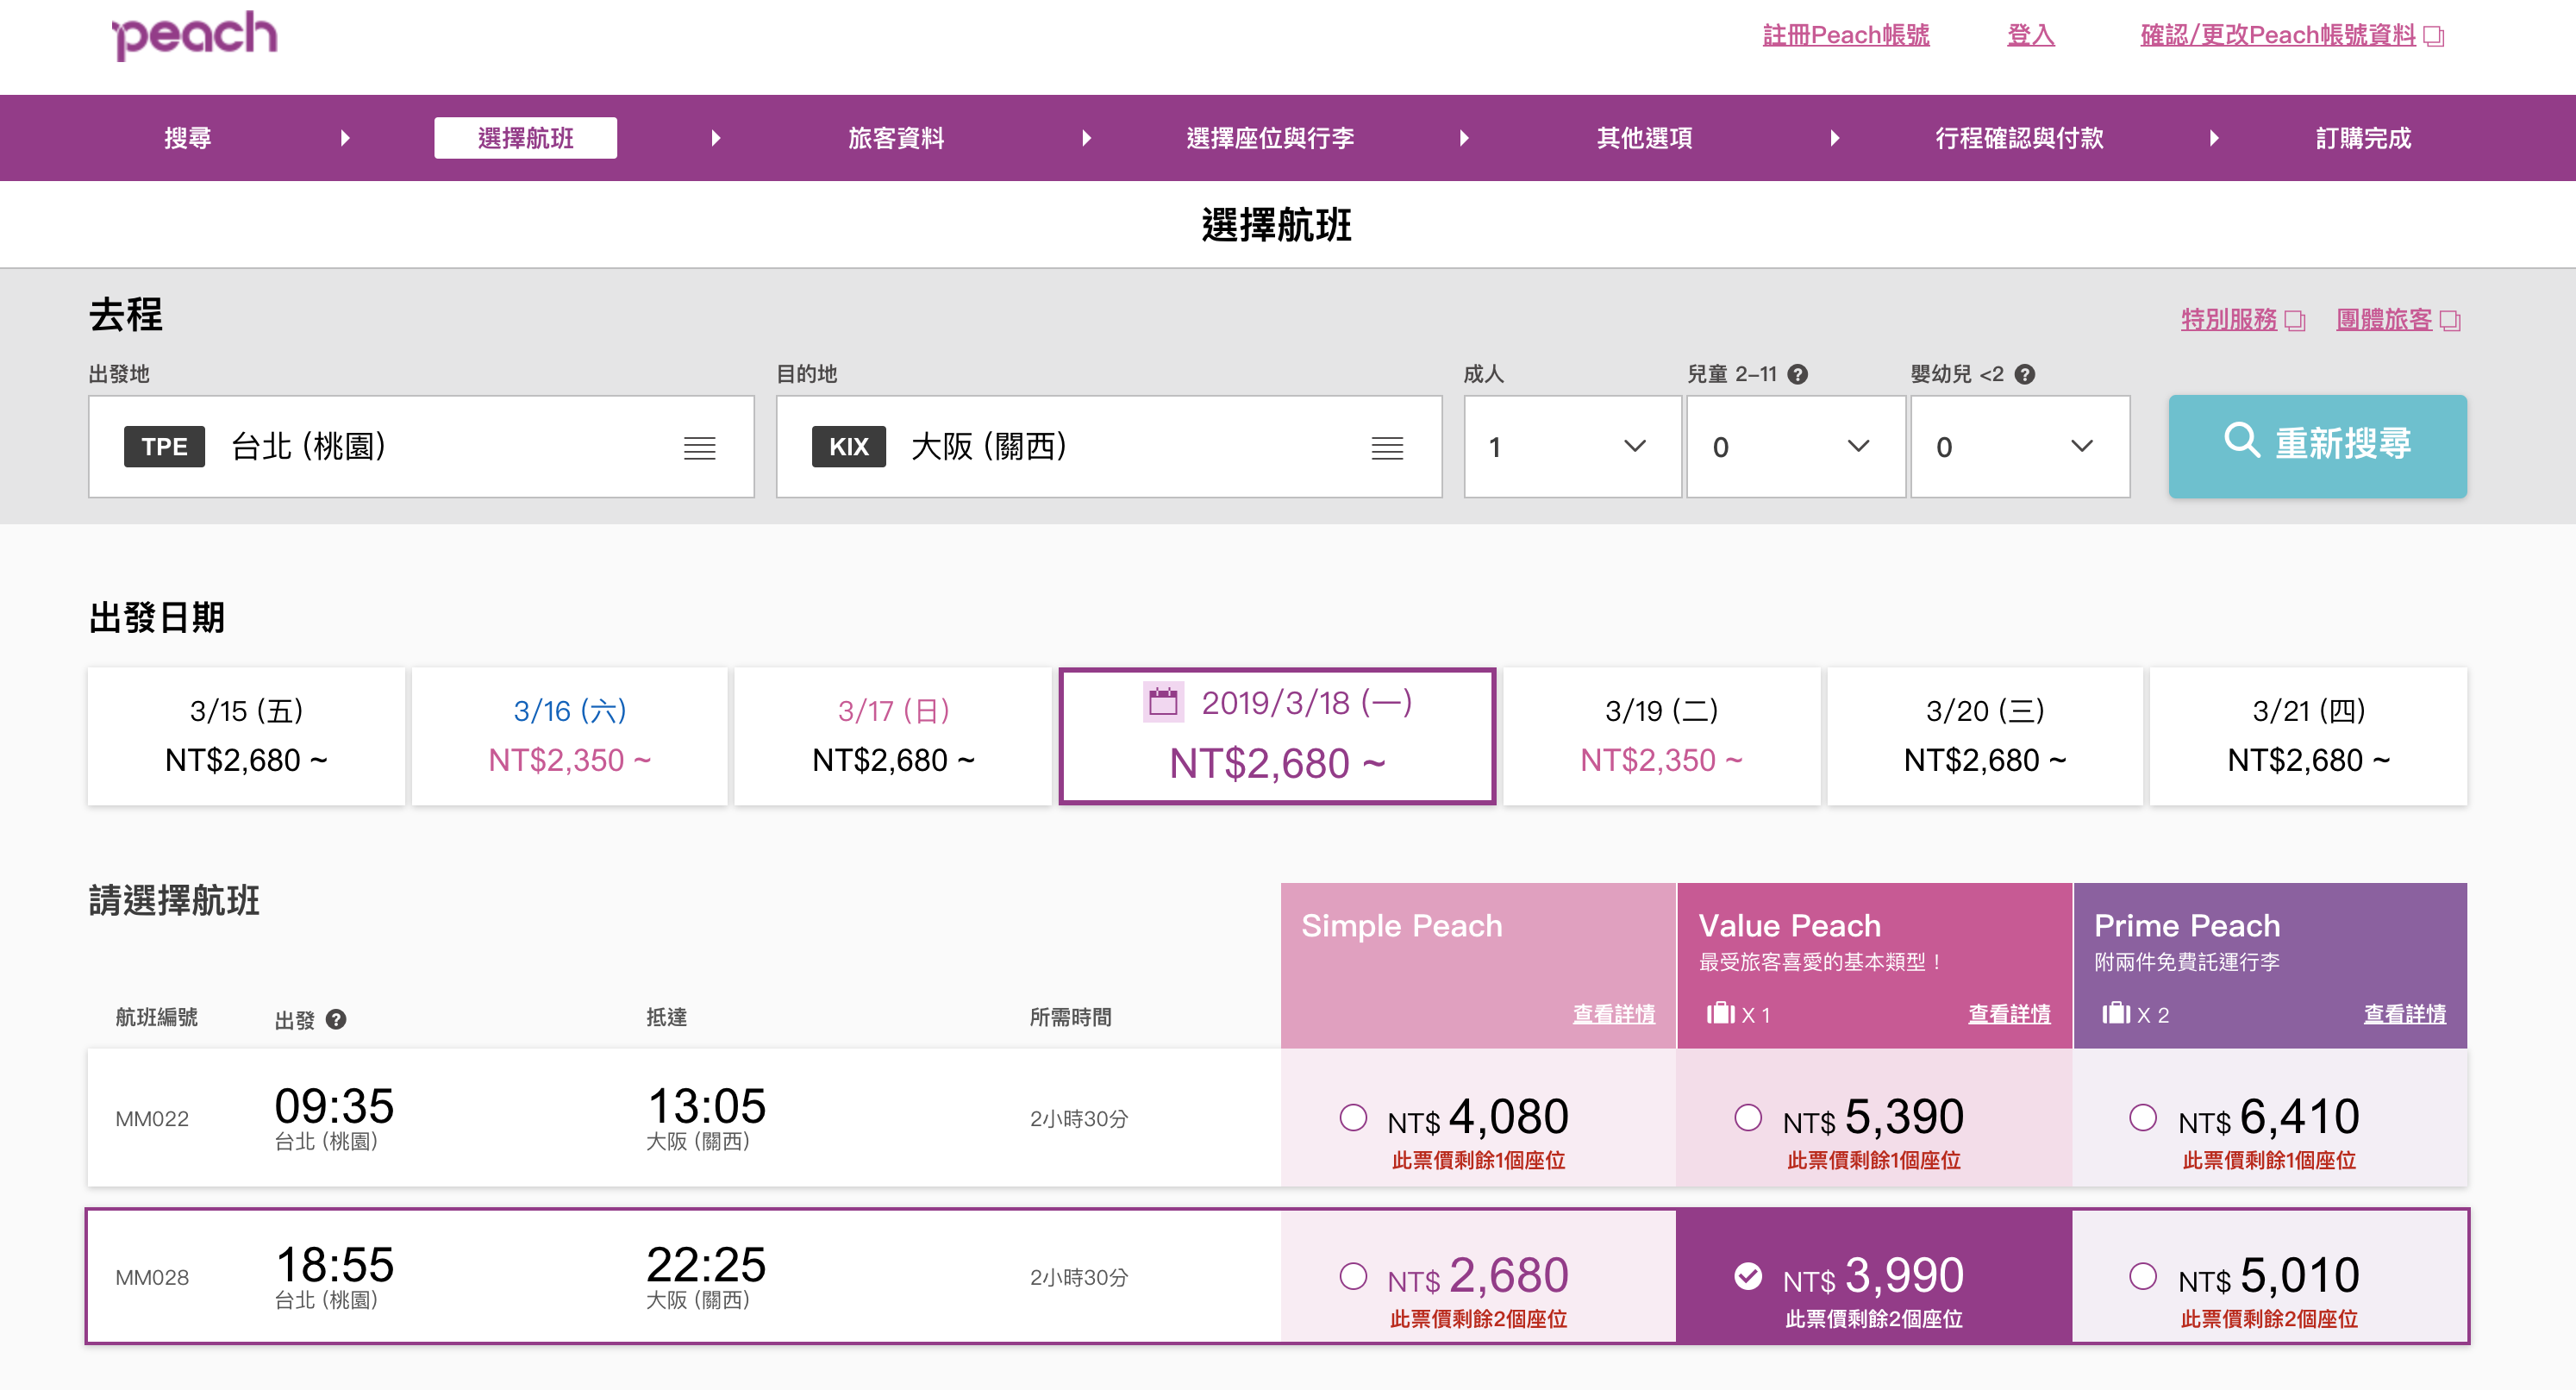The width and height of the screenshot is (2576, 1390).
Task: Open the 特別服務 link
Action: click(2229, 320)
